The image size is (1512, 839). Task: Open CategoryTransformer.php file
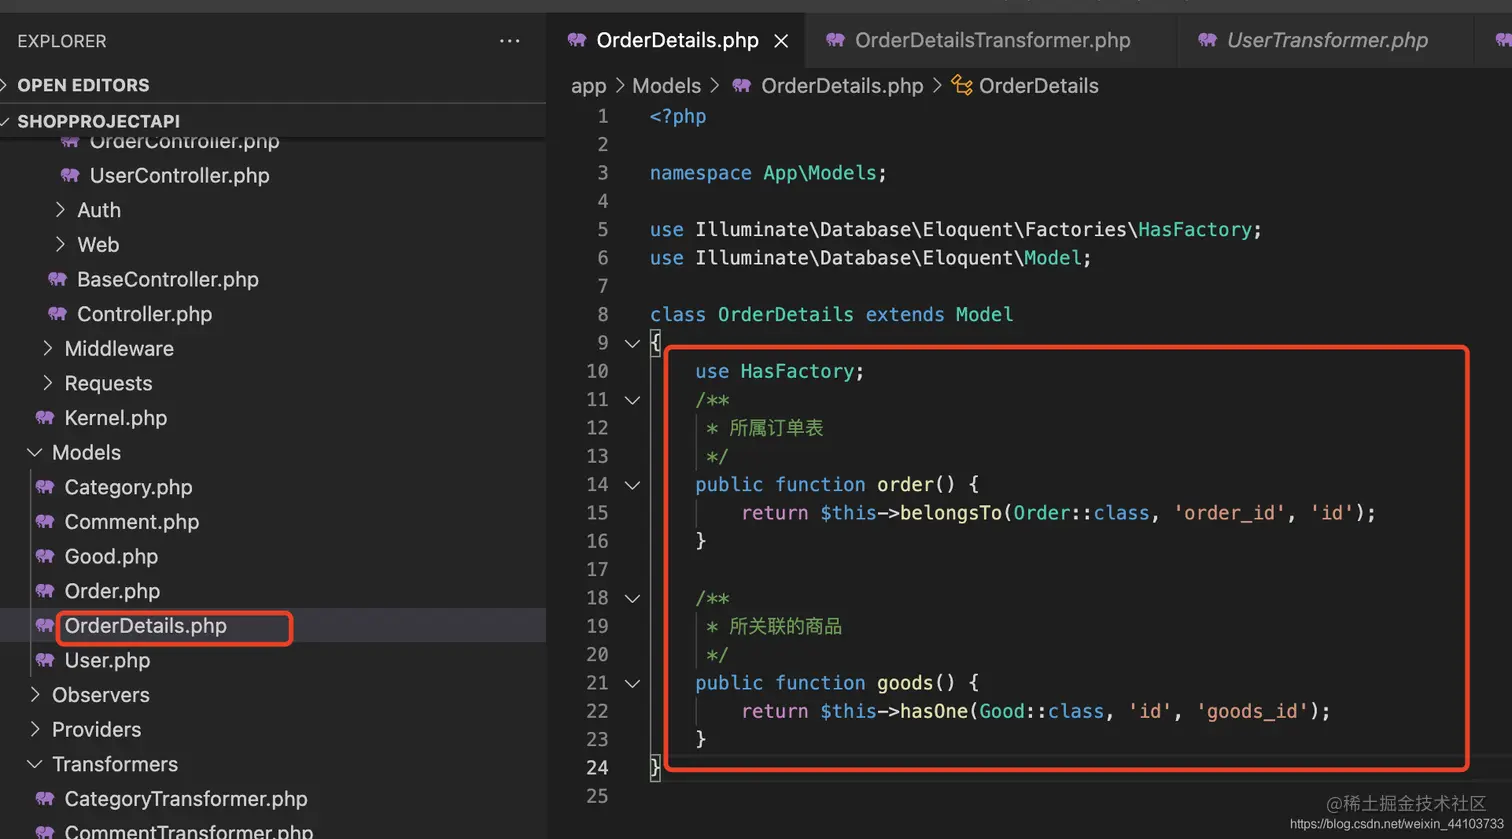click(185, 799)
